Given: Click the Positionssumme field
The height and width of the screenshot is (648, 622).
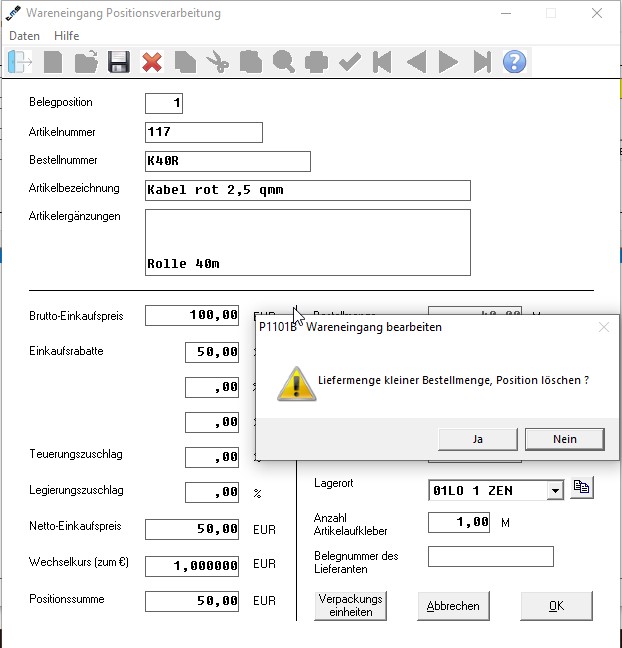Looking at the screenshot, I should (192, 601).
